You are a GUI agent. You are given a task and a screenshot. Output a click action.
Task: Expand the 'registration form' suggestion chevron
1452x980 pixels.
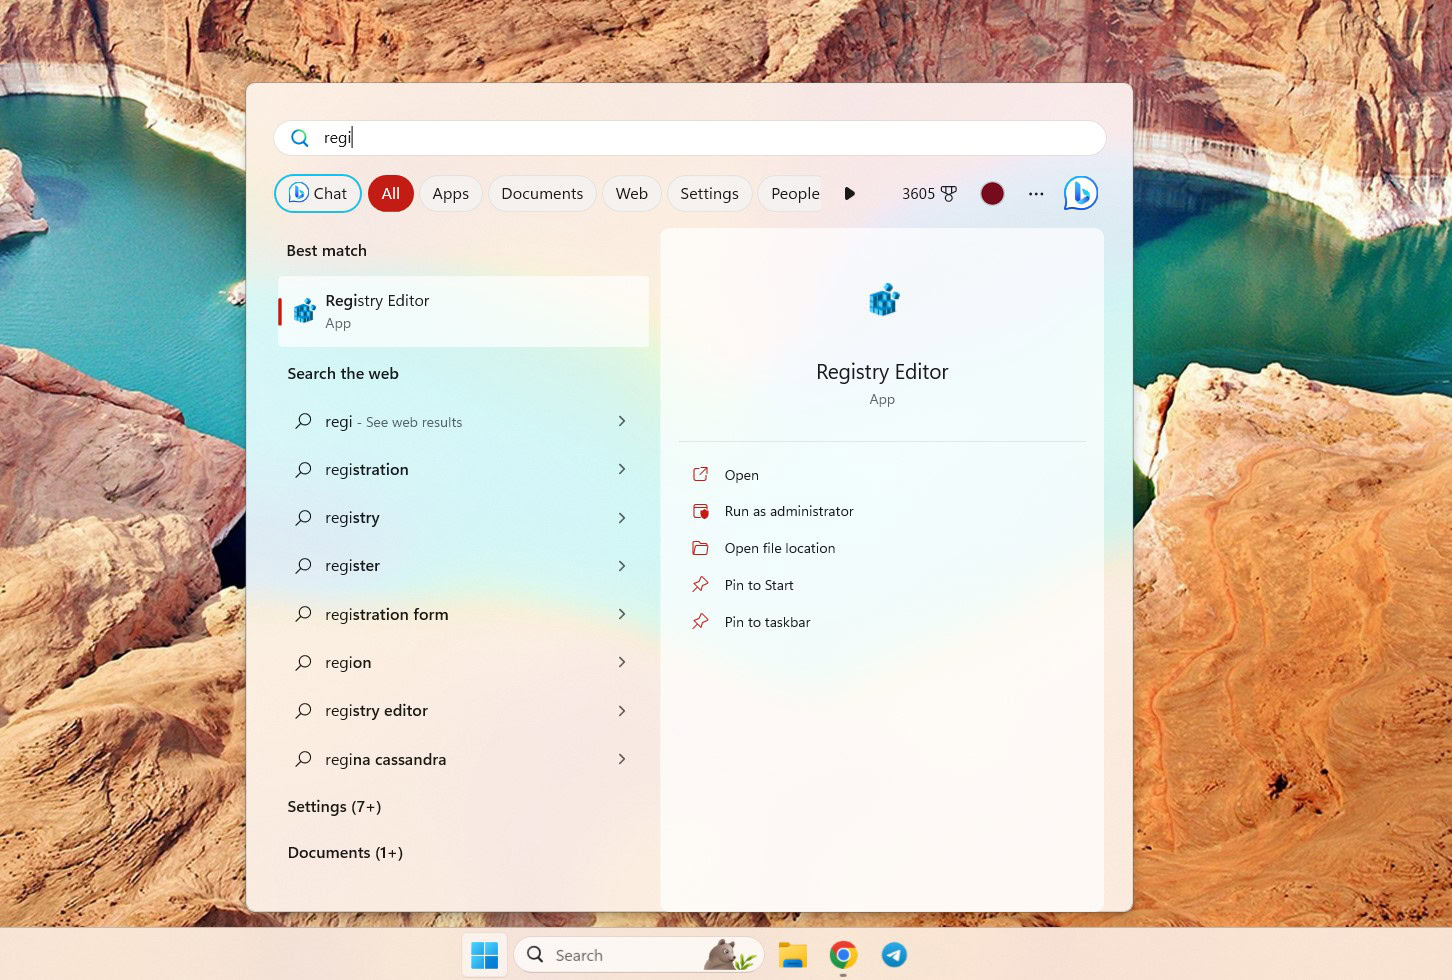[622, 614]
